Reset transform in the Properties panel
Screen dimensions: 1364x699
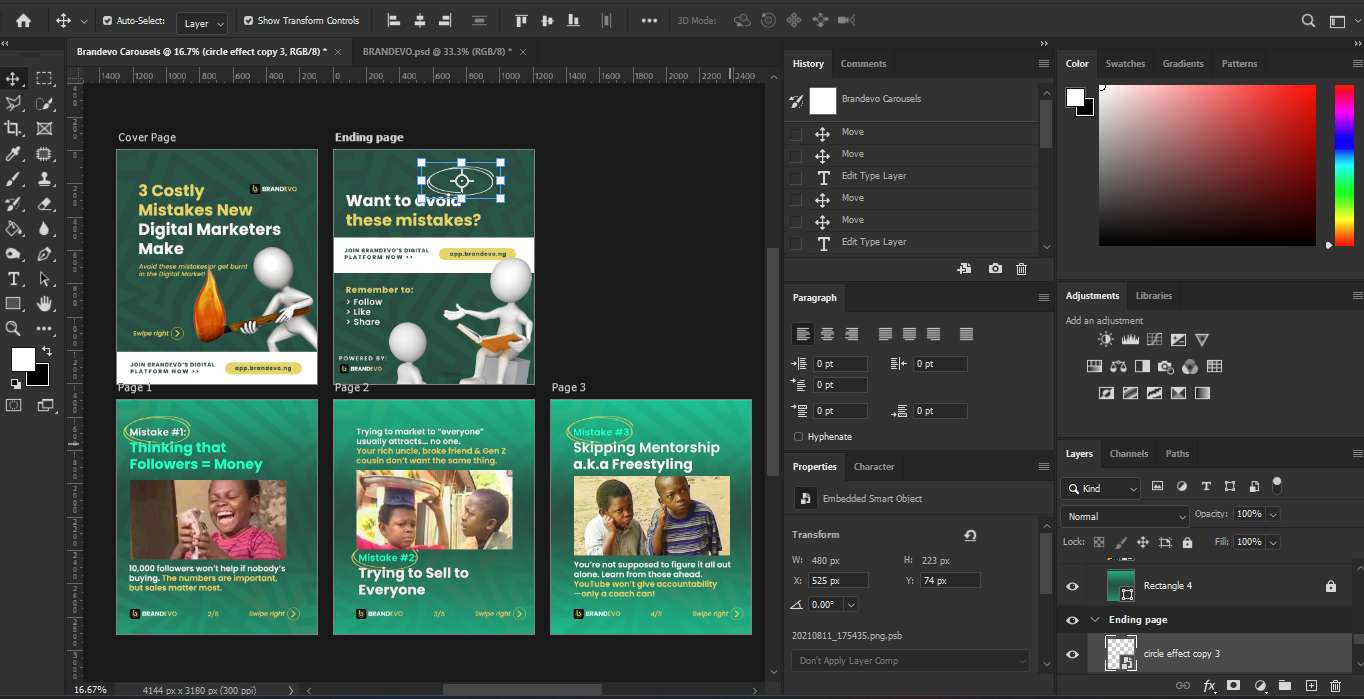point(970,535)
